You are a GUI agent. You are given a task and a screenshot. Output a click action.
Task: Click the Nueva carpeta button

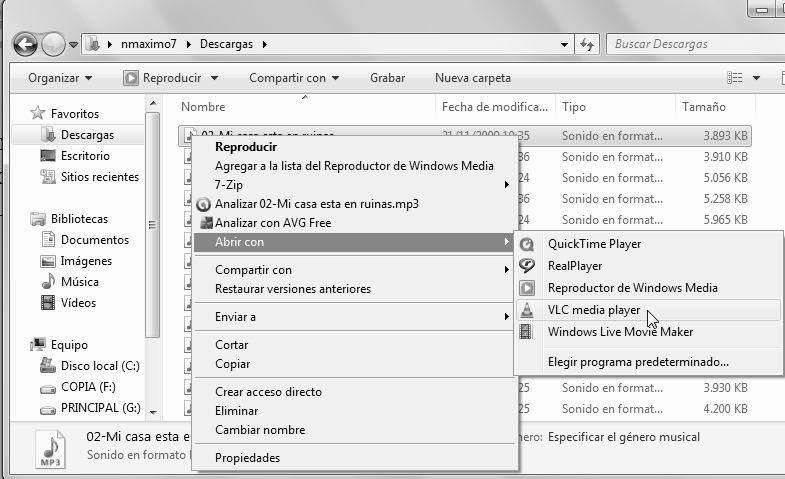pyautogui.click(x=472, y=78)
